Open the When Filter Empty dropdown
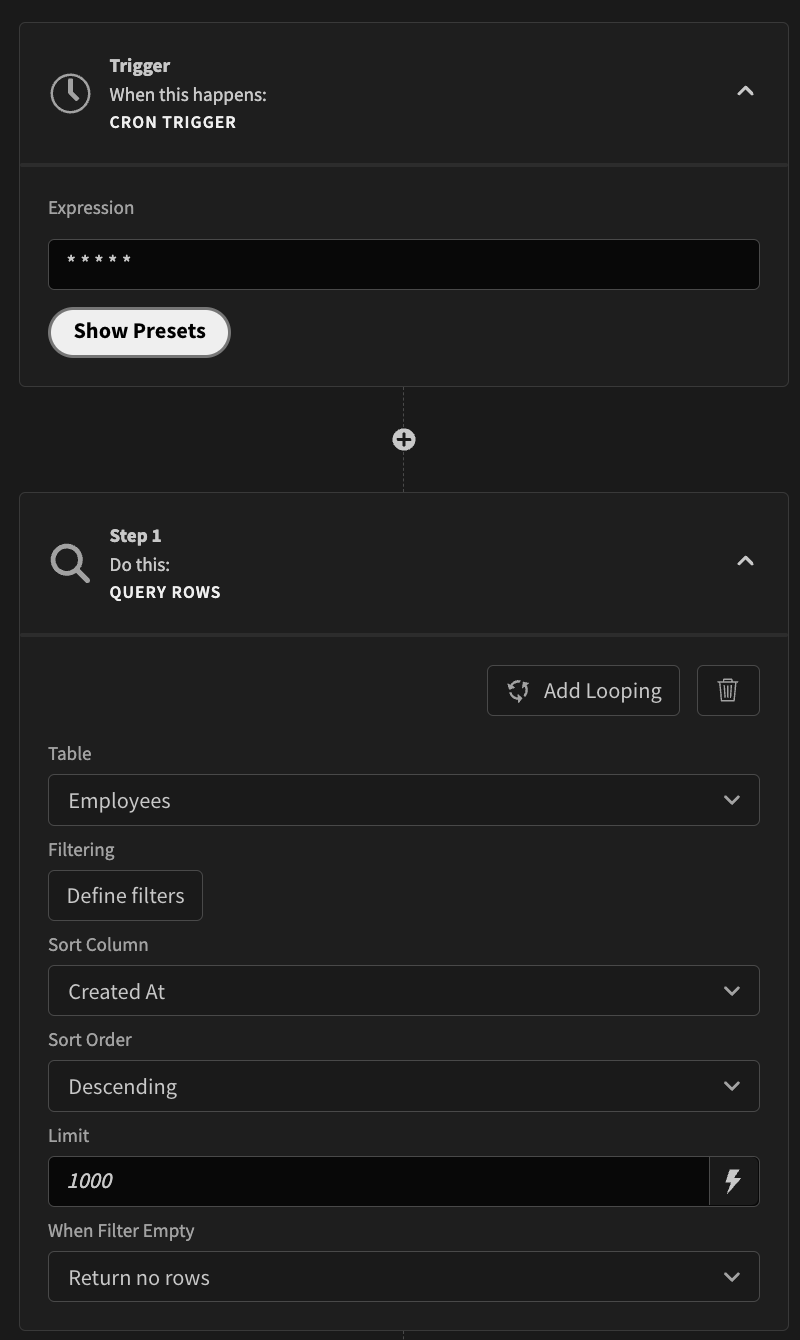Viewport: 800px width, 1340px height. click(x=403, y=1276)
